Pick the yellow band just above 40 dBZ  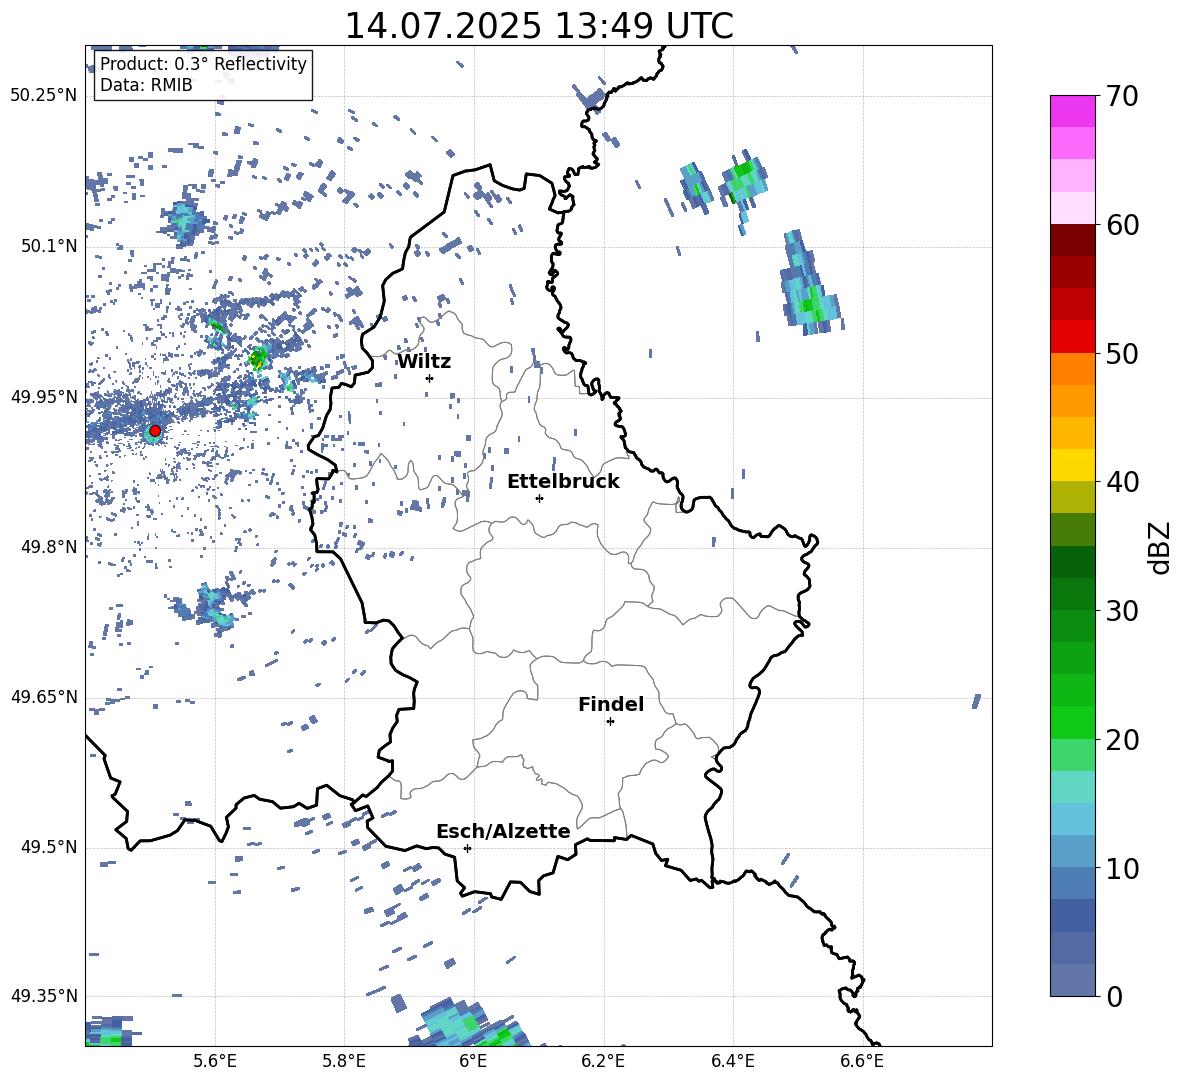pos(1073,465)
